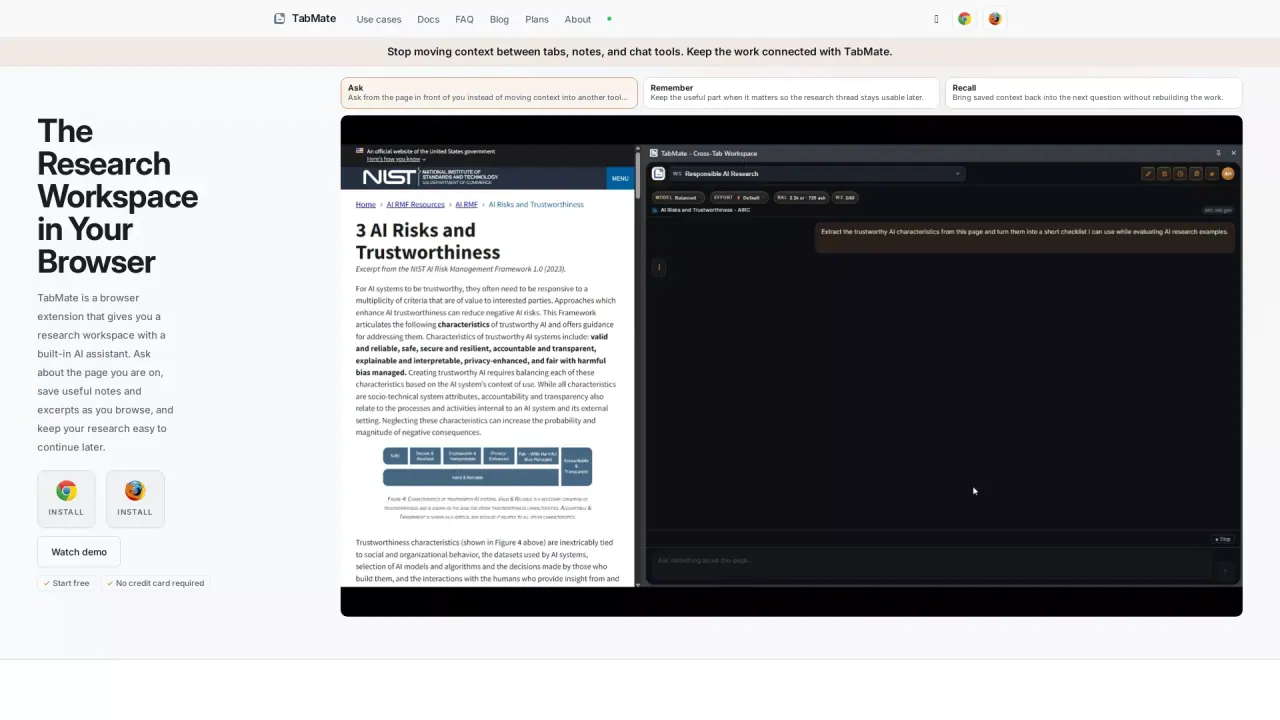Select the Remember feature tab
The width and height of the screenshot is (1280, 720).
[x=791, y=92]
